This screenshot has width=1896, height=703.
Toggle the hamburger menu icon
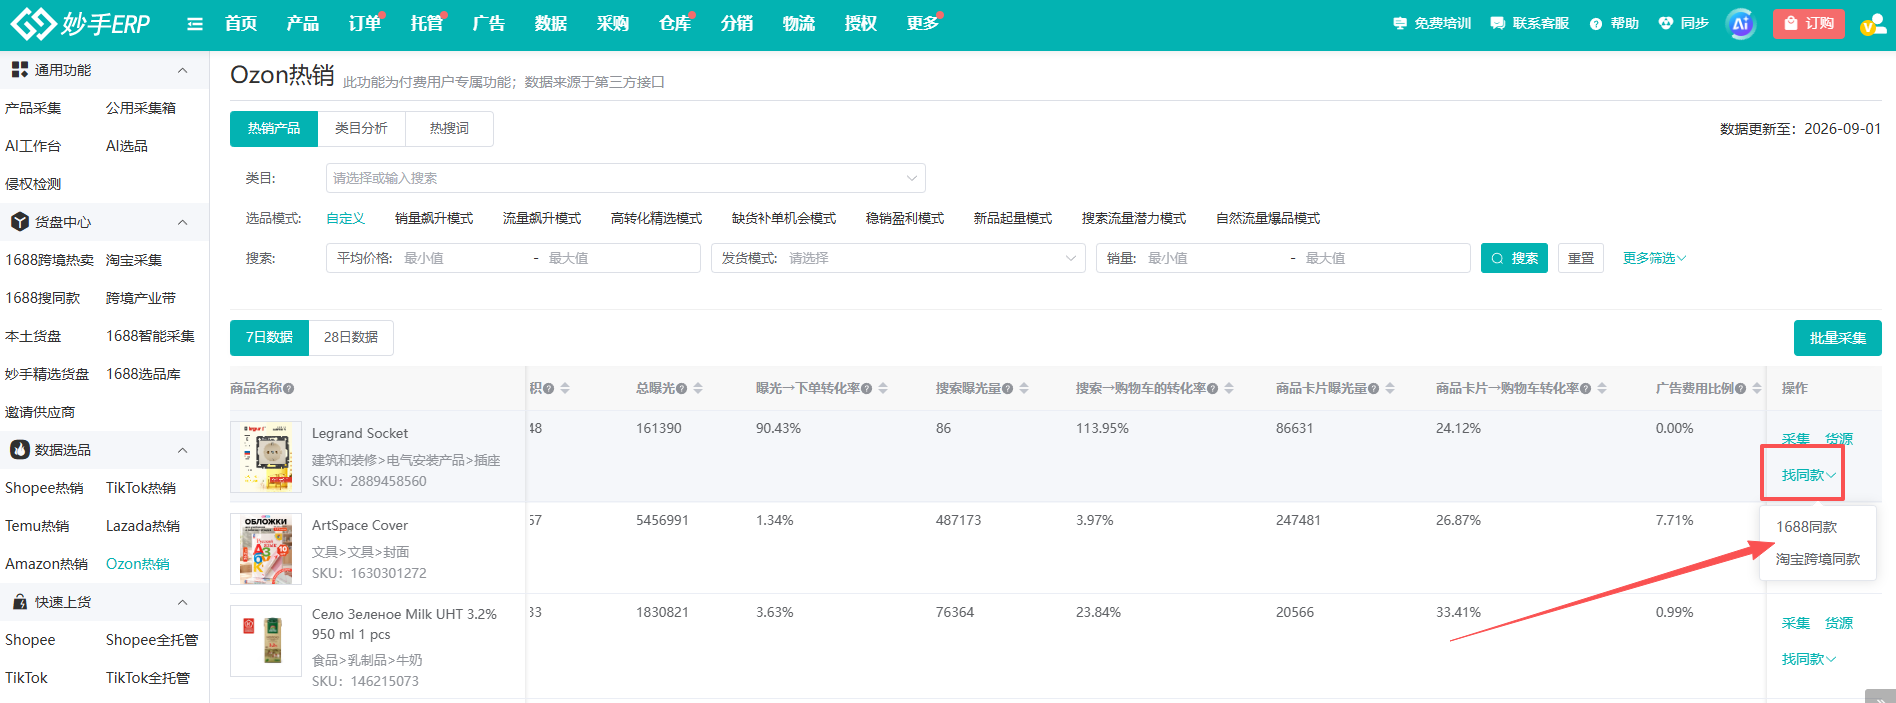(195, 24)
